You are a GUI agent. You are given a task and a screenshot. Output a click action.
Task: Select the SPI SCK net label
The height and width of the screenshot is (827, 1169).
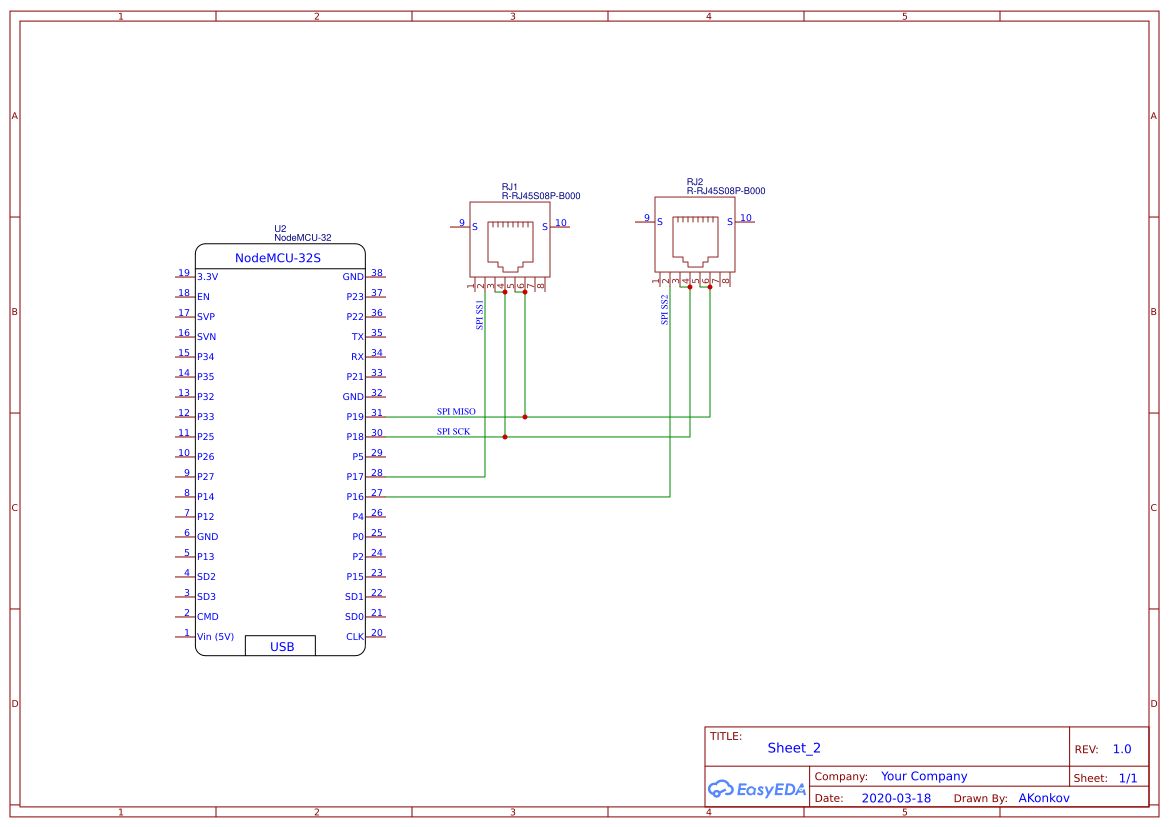(x=452, y=430)
